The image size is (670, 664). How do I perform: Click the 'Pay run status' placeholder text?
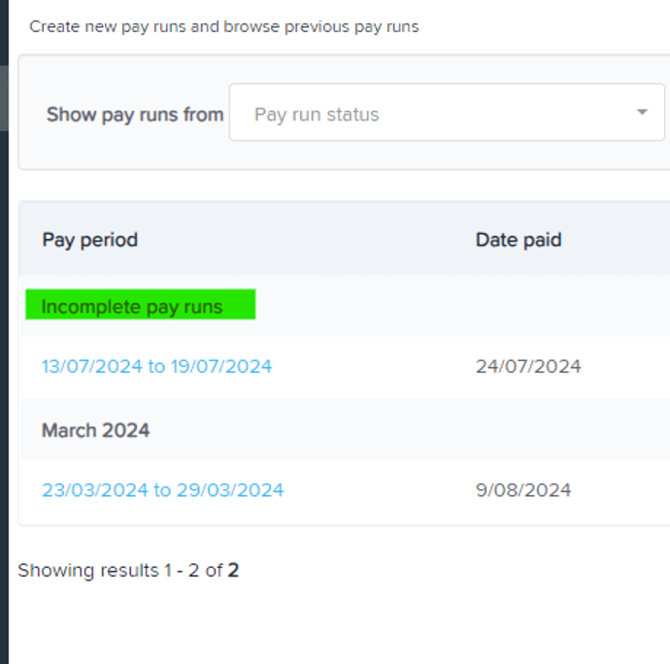[317, 114]
